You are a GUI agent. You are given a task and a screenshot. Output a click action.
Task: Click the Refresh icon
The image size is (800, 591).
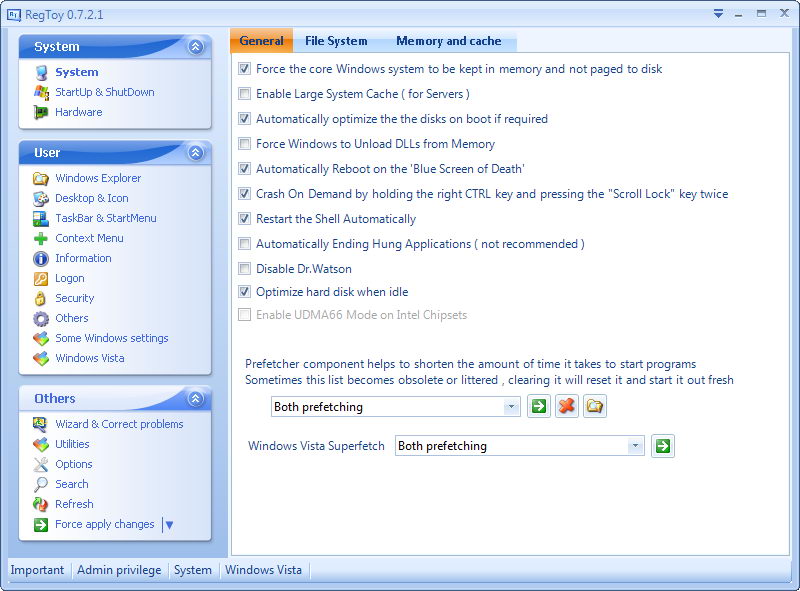pyautogui.click(x=41, y=504)
